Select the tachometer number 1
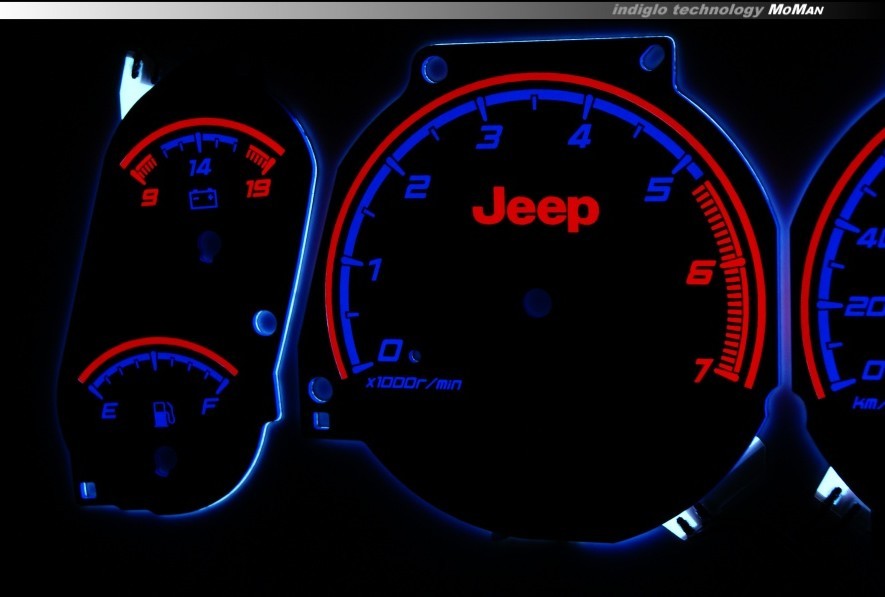This screenshot has height=597, width=885. [375, 270]
